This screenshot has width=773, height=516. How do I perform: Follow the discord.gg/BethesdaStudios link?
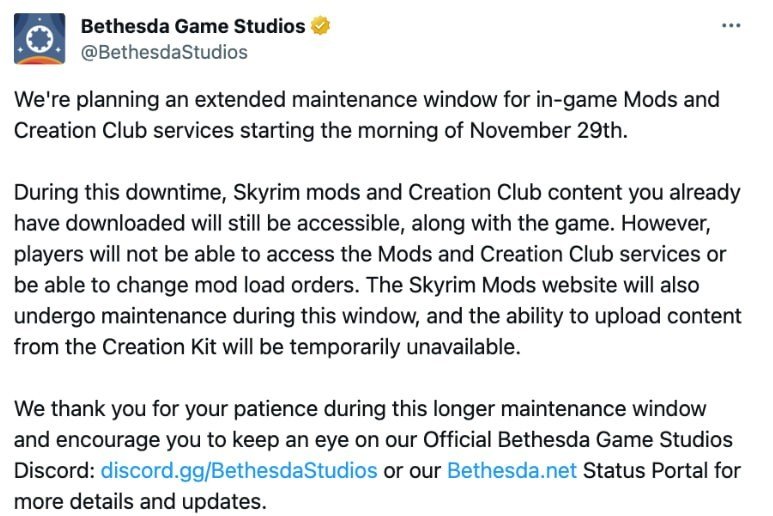coord(239,470)
